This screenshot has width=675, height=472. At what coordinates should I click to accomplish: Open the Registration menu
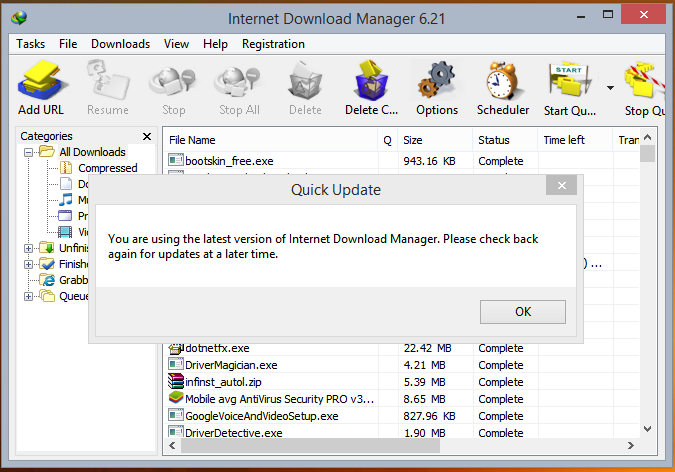click(273, 44)
